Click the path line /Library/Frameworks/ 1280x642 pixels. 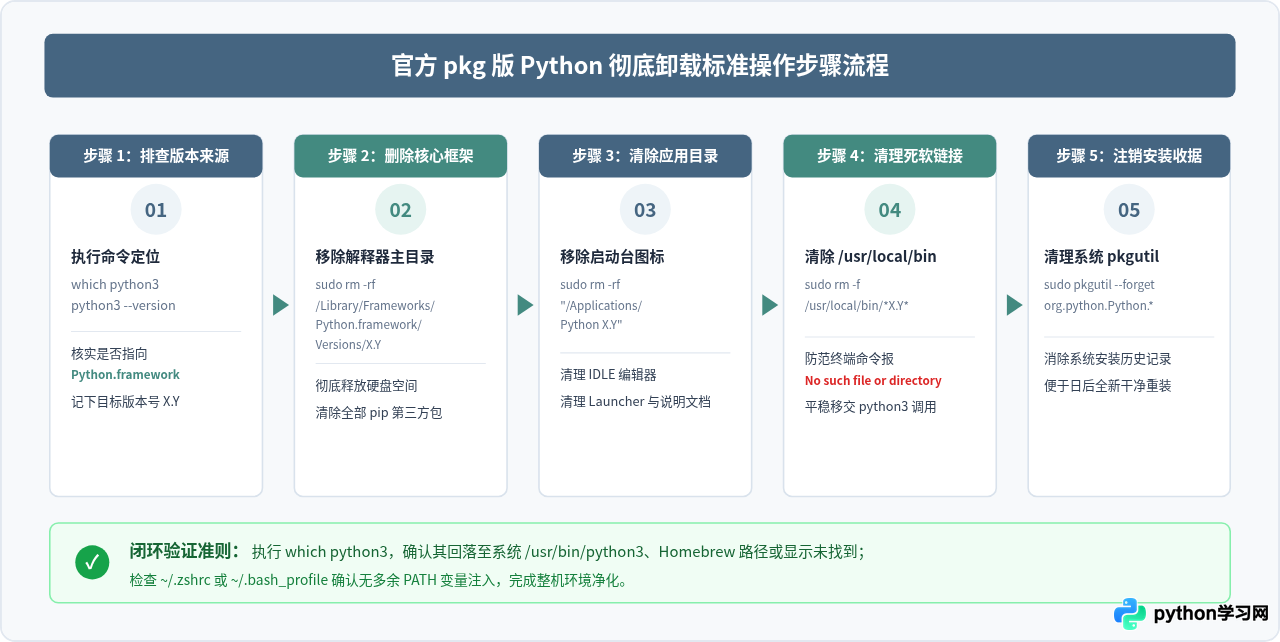click(375, 305)
